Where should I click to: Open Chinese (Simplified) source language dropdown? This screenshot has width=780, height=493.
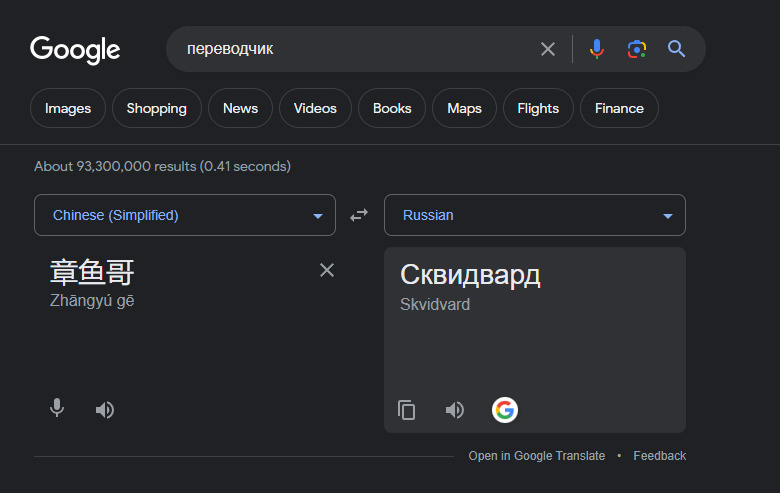click(185, 215)
